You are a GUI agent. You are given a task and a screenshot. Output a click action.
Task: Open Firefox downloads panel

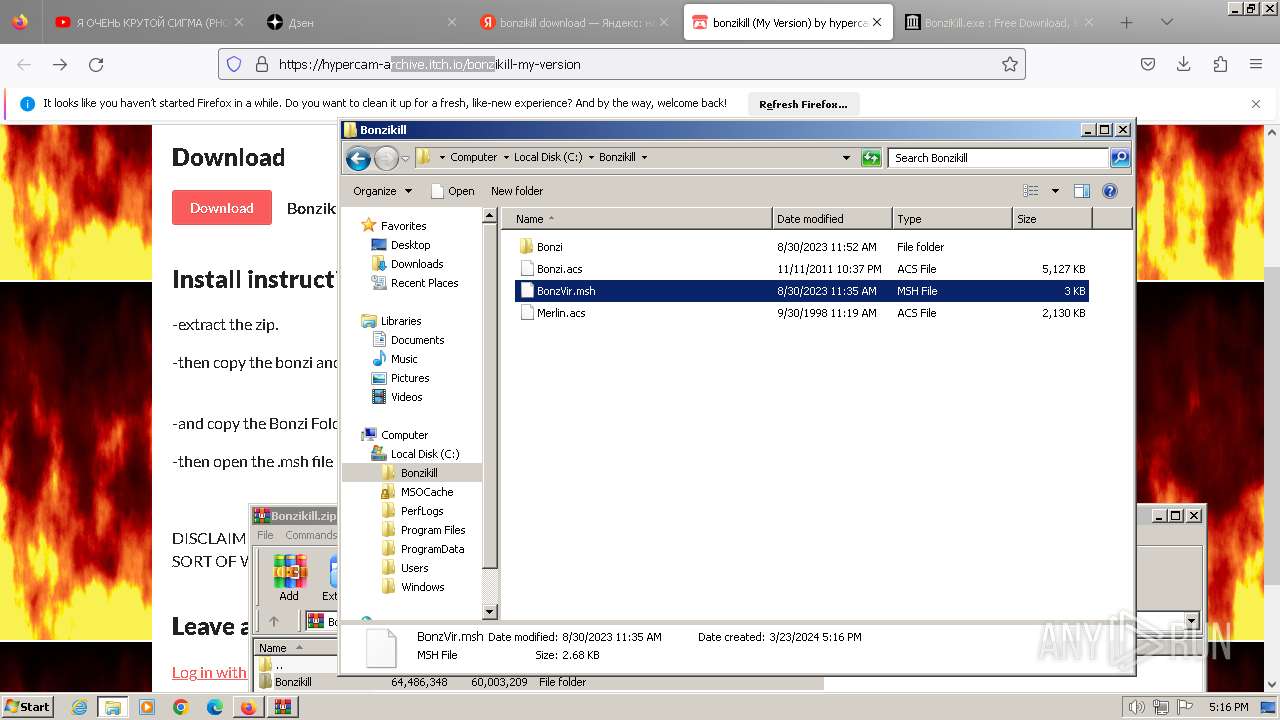point(1184,64)
